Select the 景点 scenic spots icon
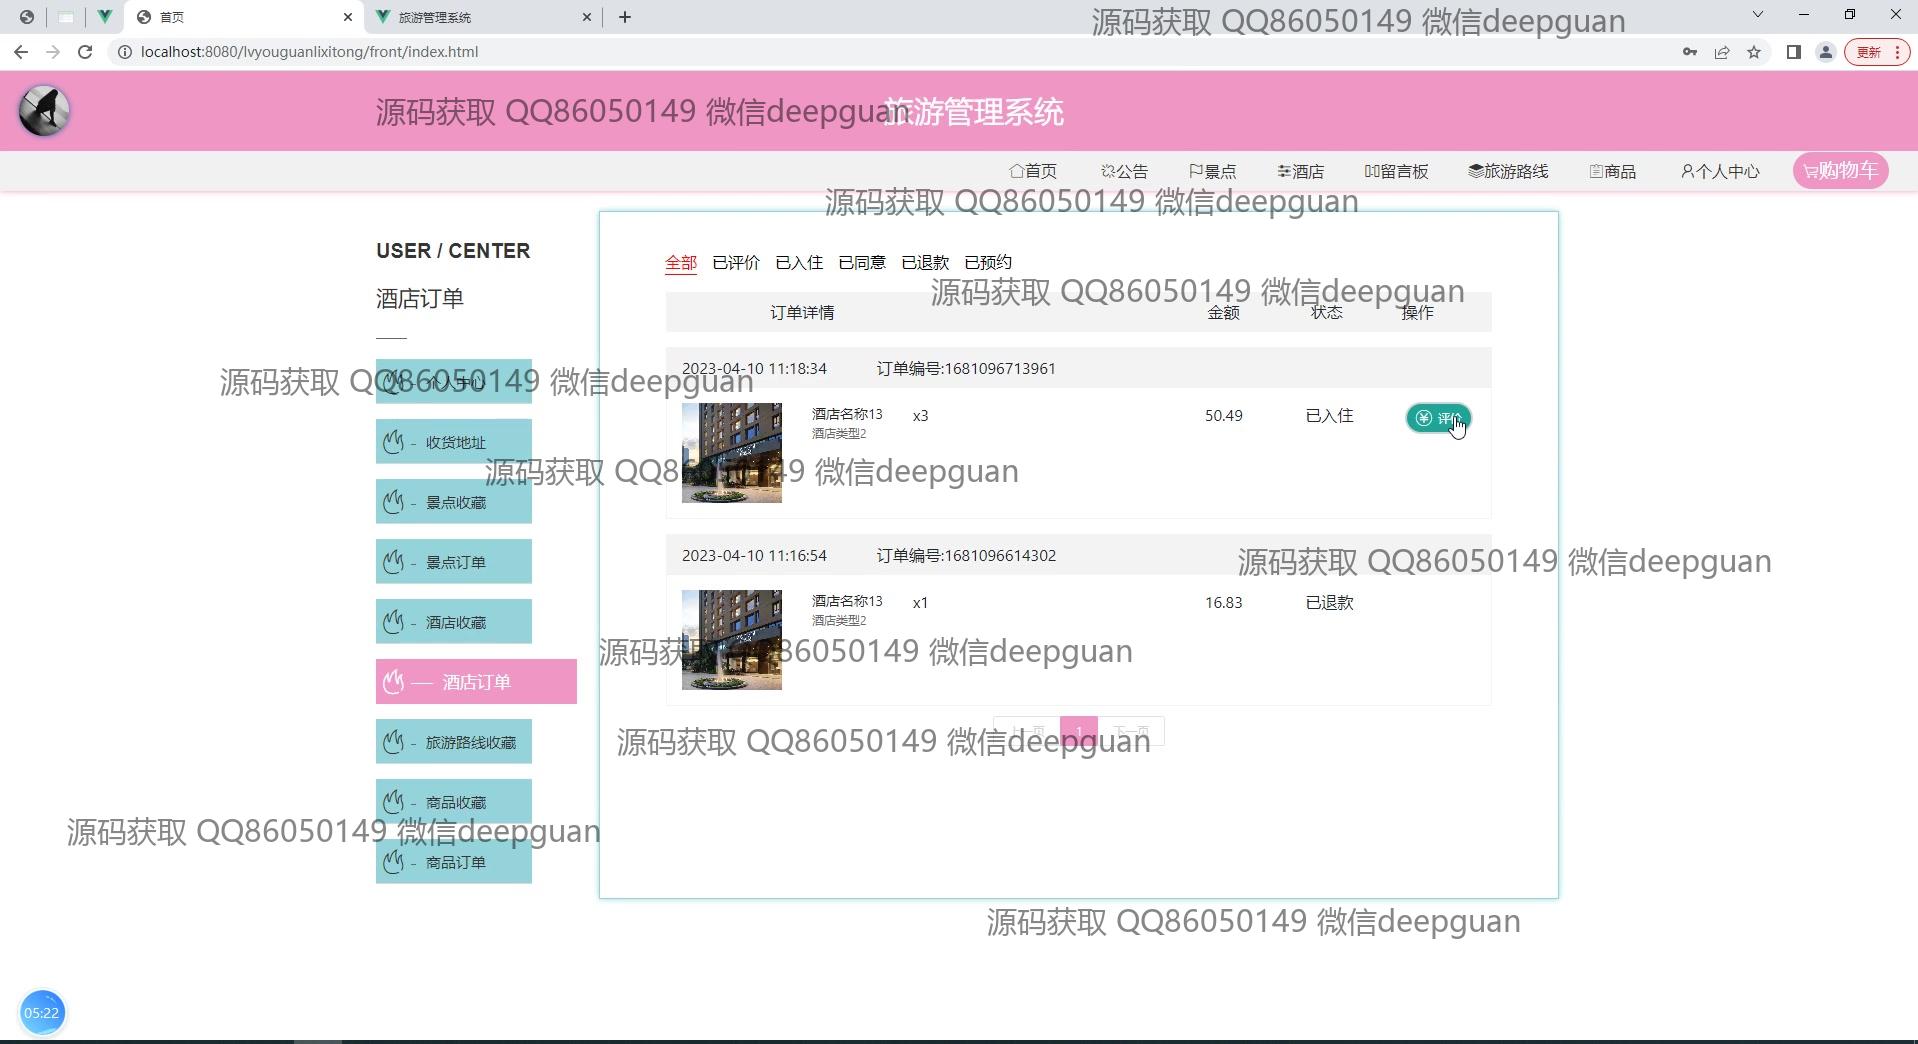This screenshot has height=1044, width=1918. click(1213, 171)
